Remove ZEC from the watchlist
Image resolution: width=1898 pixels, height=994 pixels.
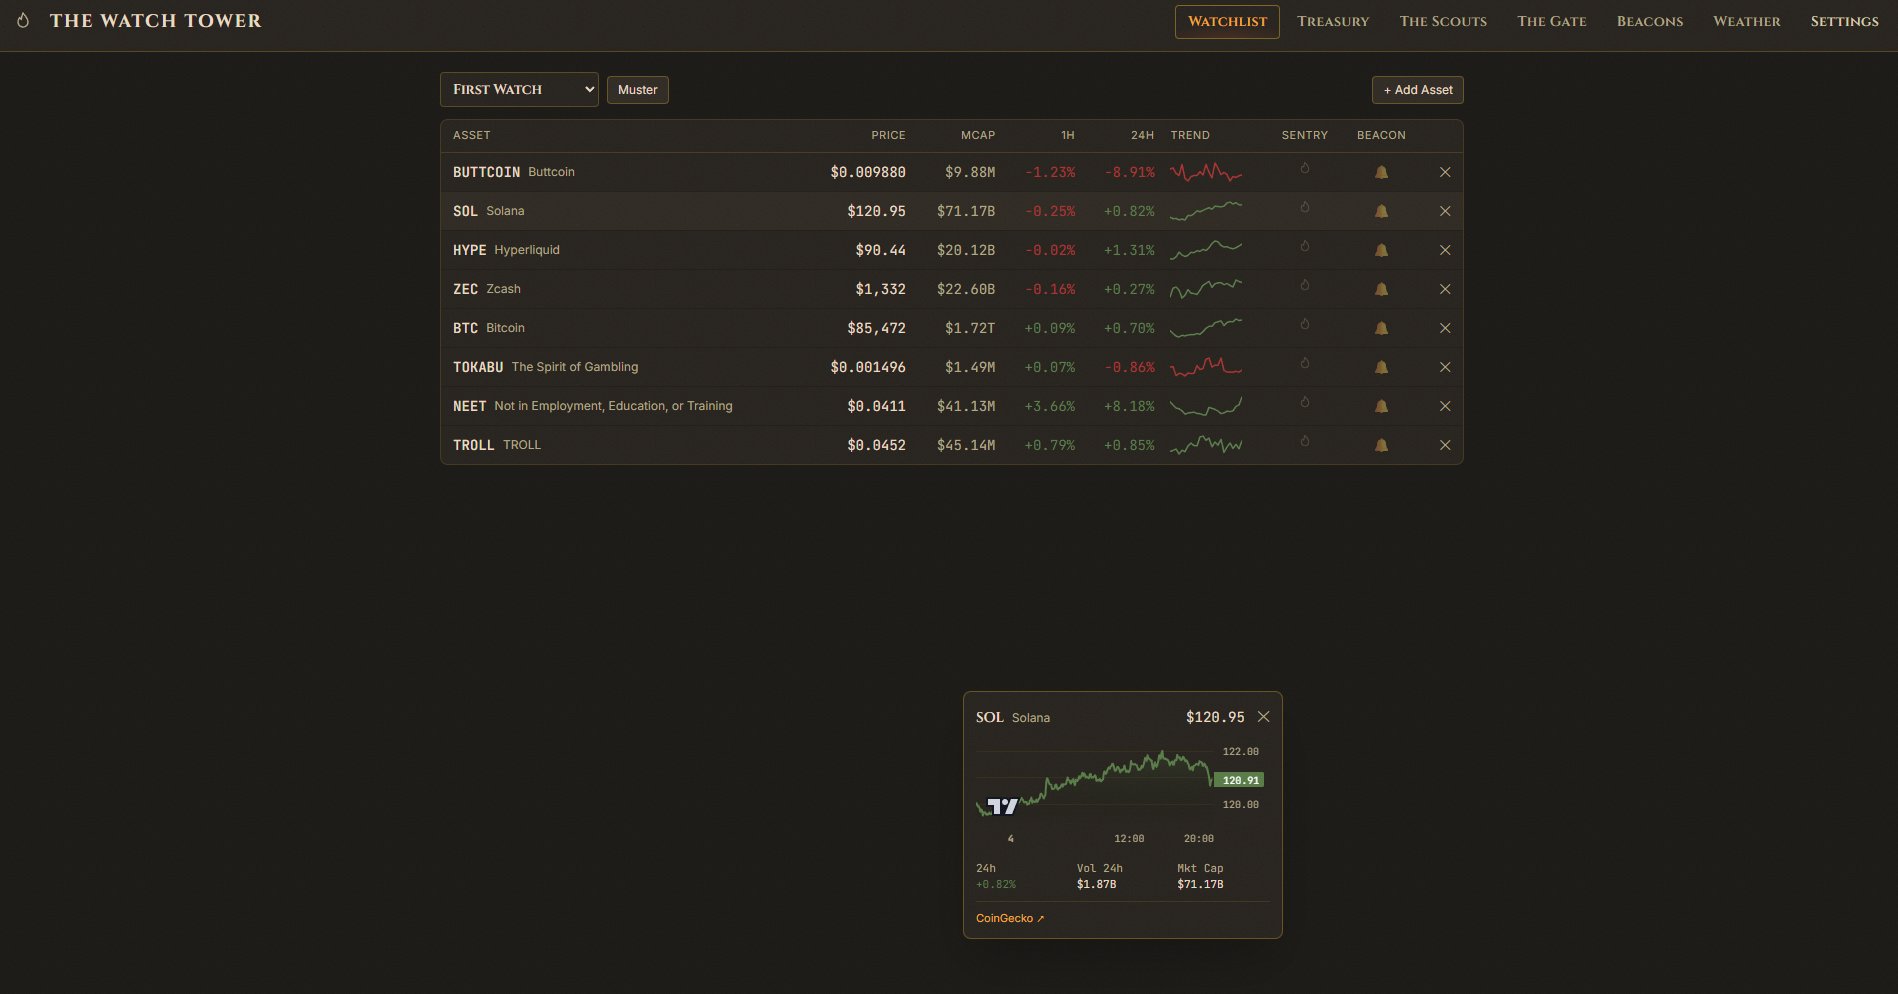point(1445,289)
